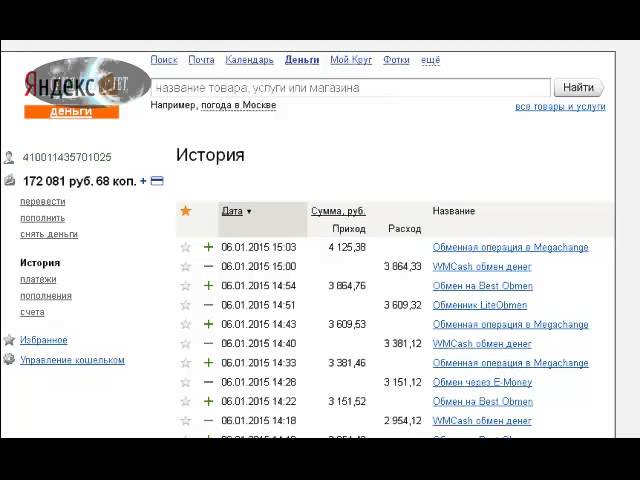Viewport: 640px width, 480px height.
Task: Click green plus icon of 14:22 row
Action: (209, 401)
